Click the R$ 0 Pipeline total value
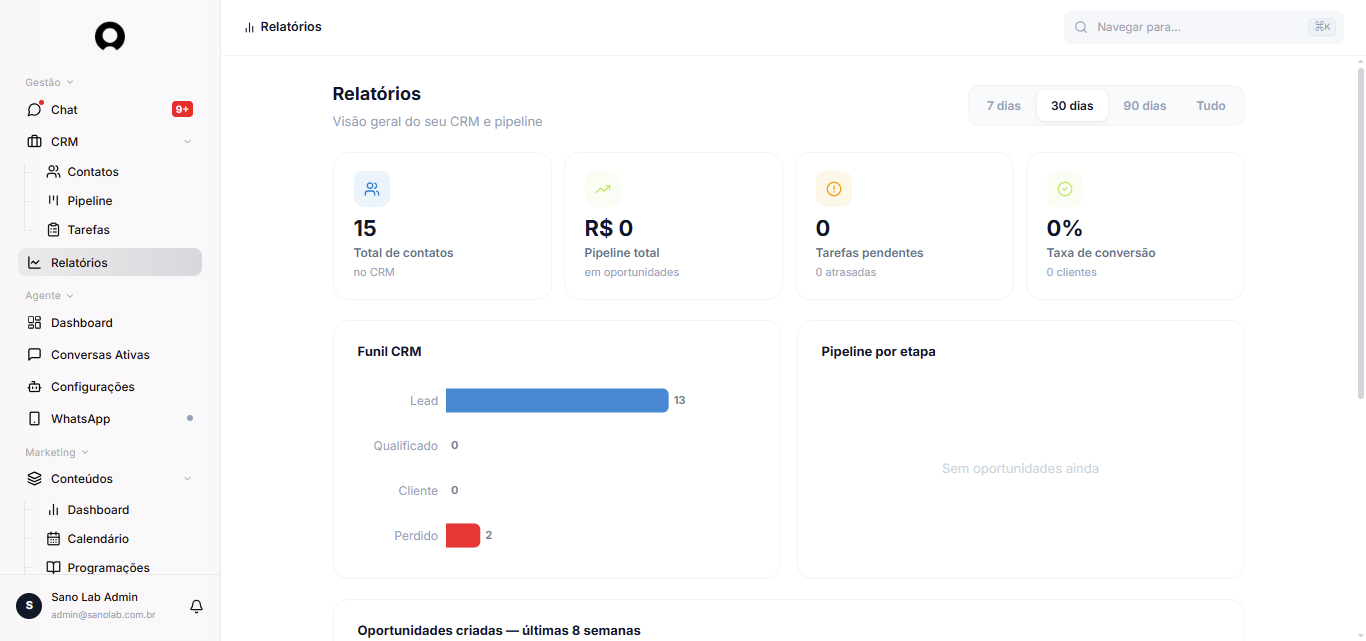This screenshot has width=1366, height=641. (x=609, y=228)
